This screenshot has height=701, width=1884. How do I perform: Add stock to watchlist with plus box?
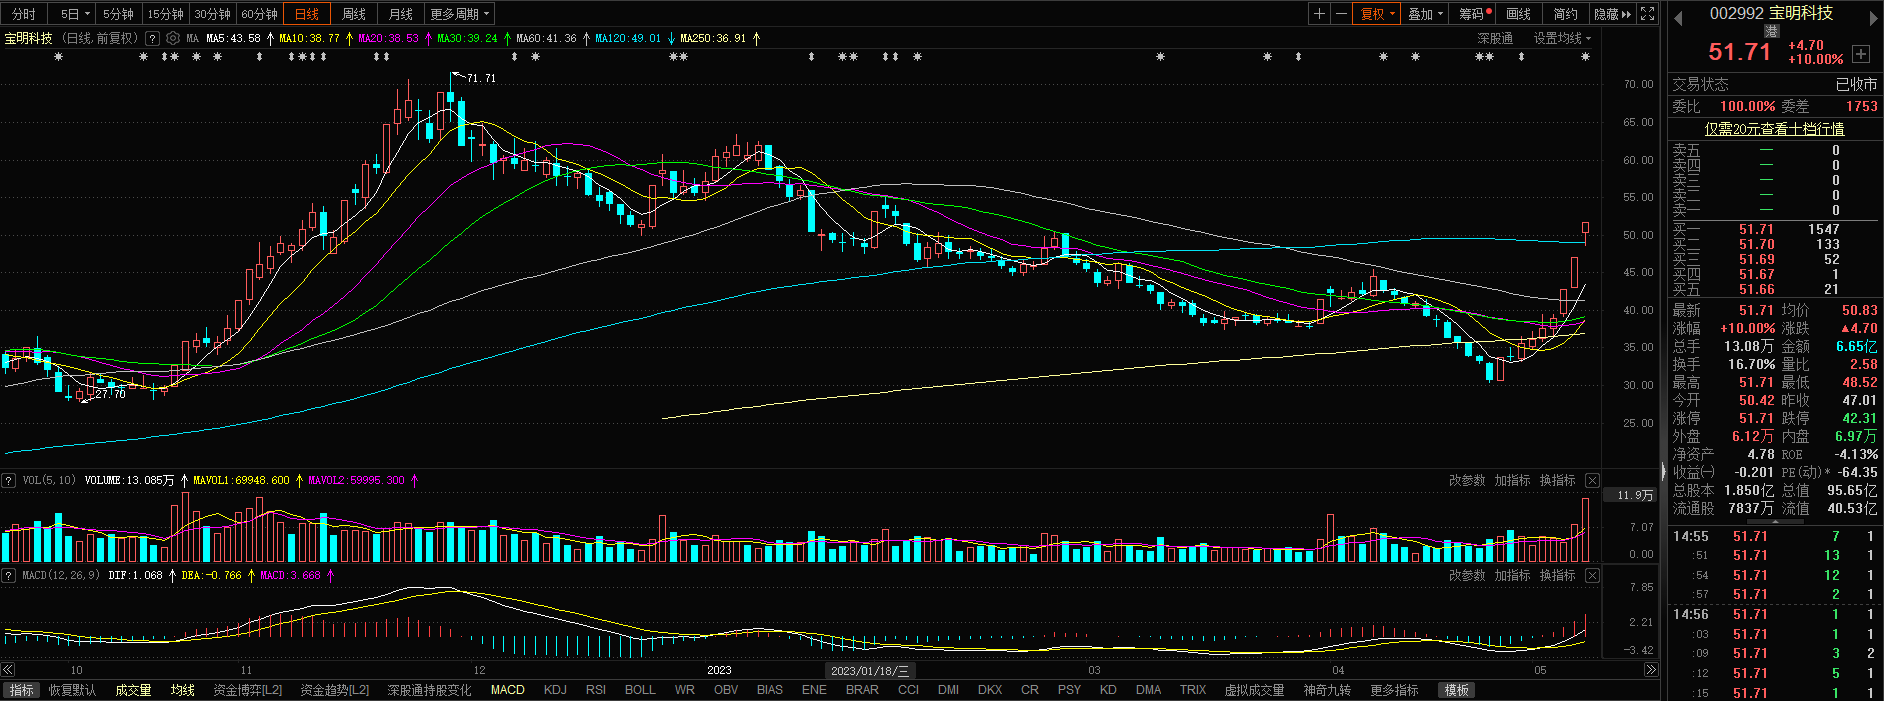1860,54
